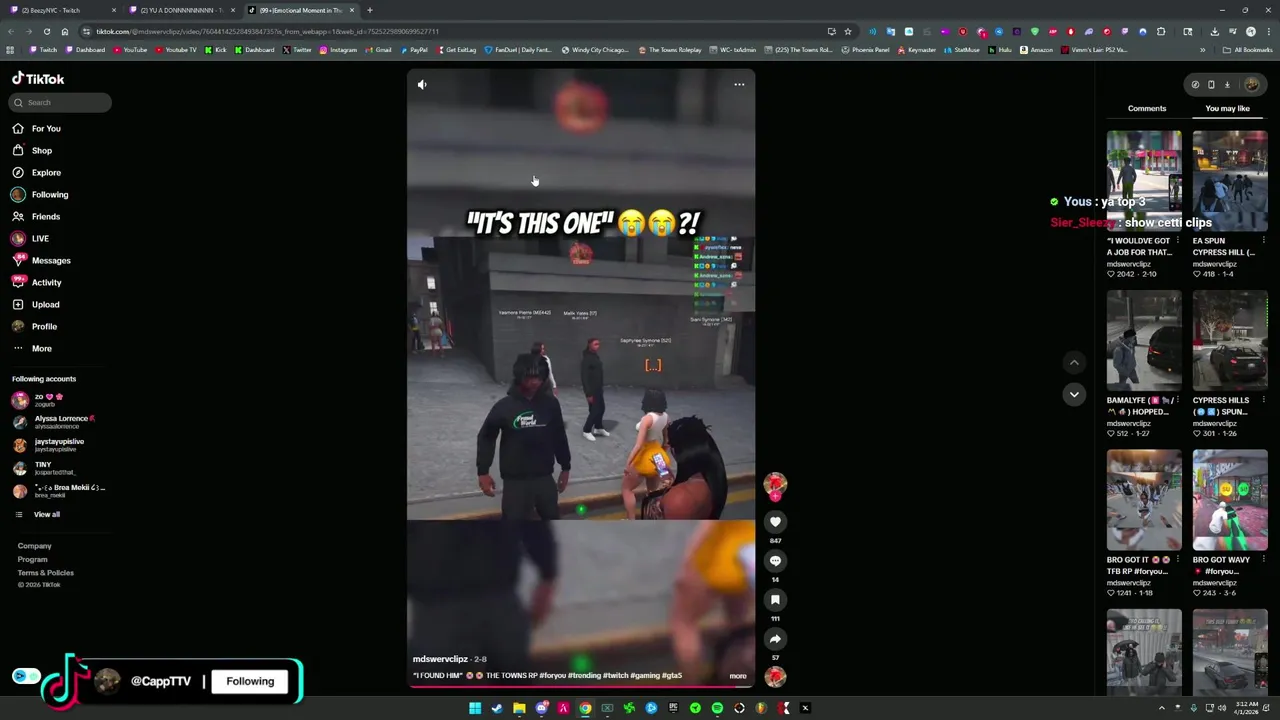Open the Twitch bookmark

[x=43, y=50]
